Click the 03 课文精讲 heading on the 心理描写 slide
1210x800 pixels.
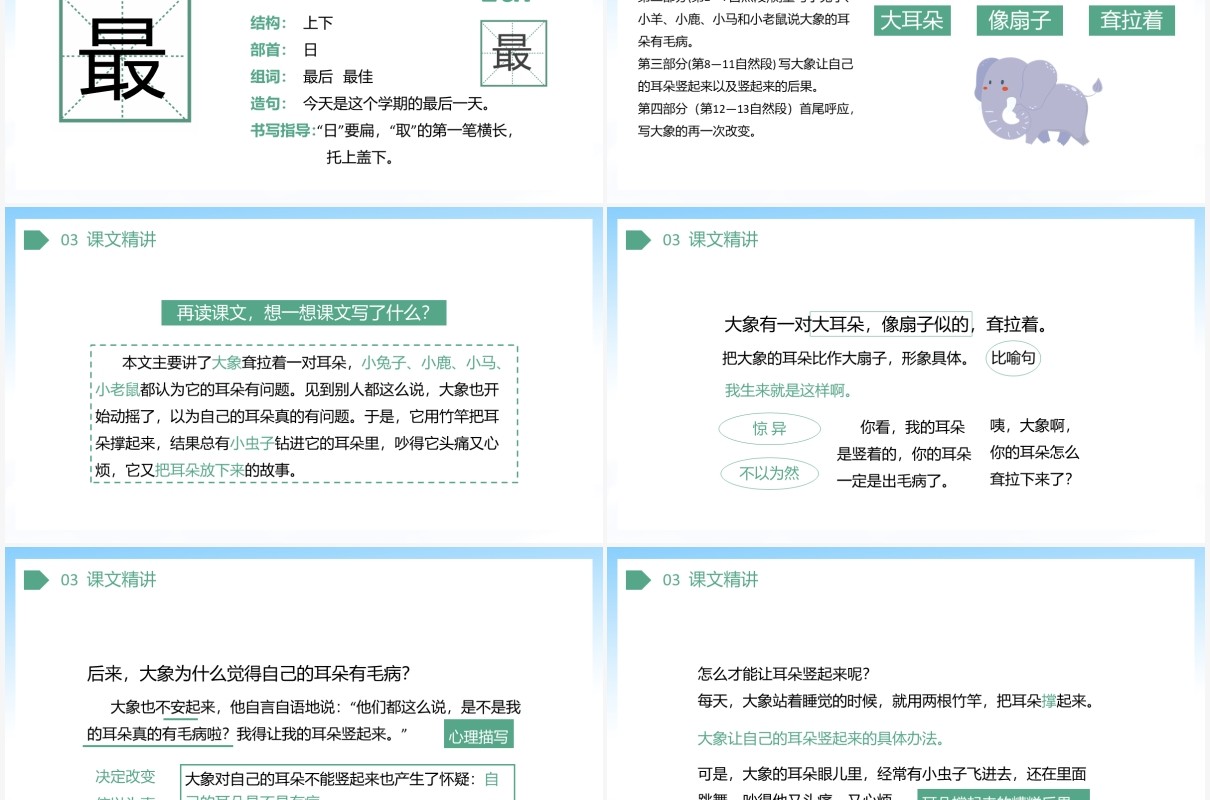coord(108,580)
